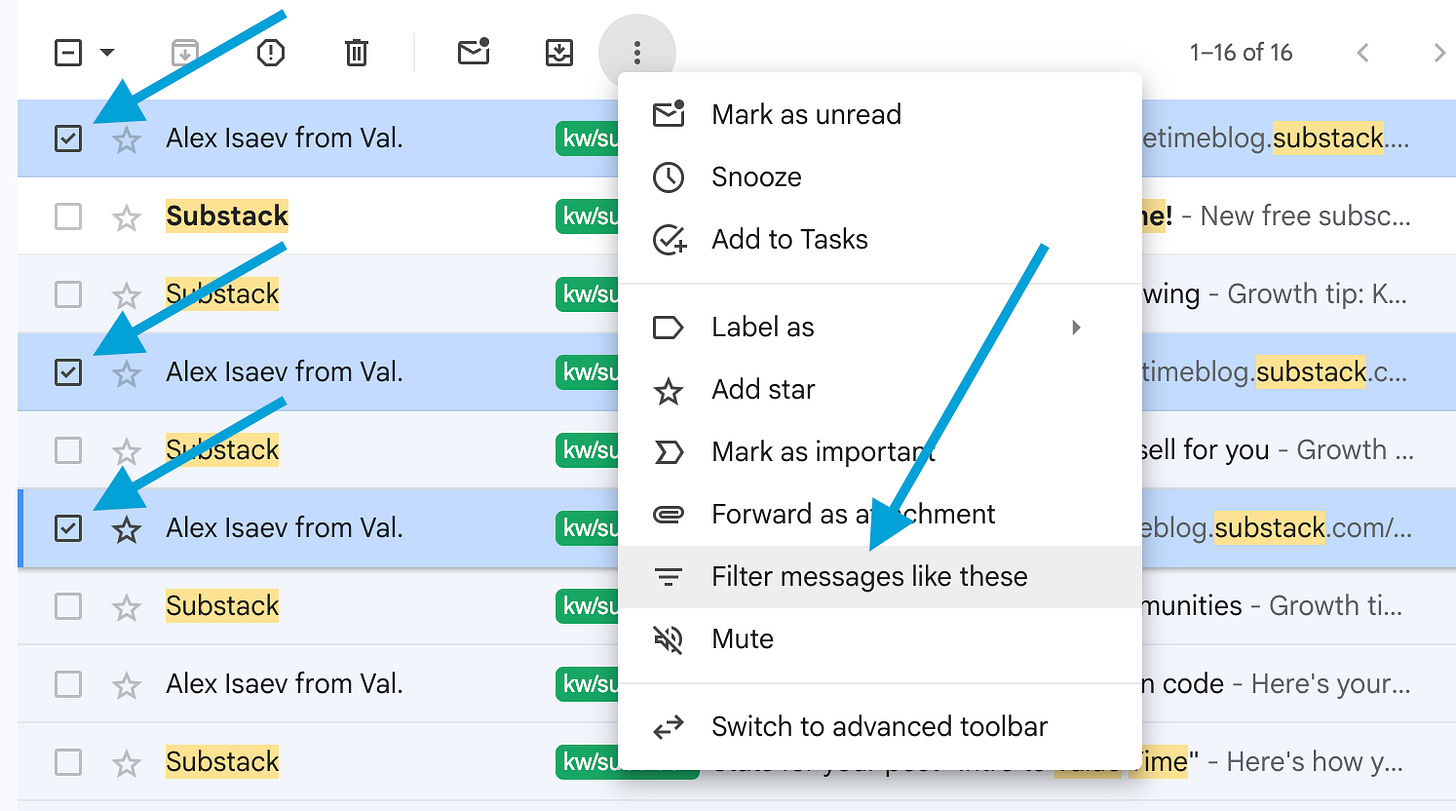The width and height of the screenshot is (1456, 811).
Task: Check the Substack 'munities - Growth ti...' row
Action: [68, 606]
